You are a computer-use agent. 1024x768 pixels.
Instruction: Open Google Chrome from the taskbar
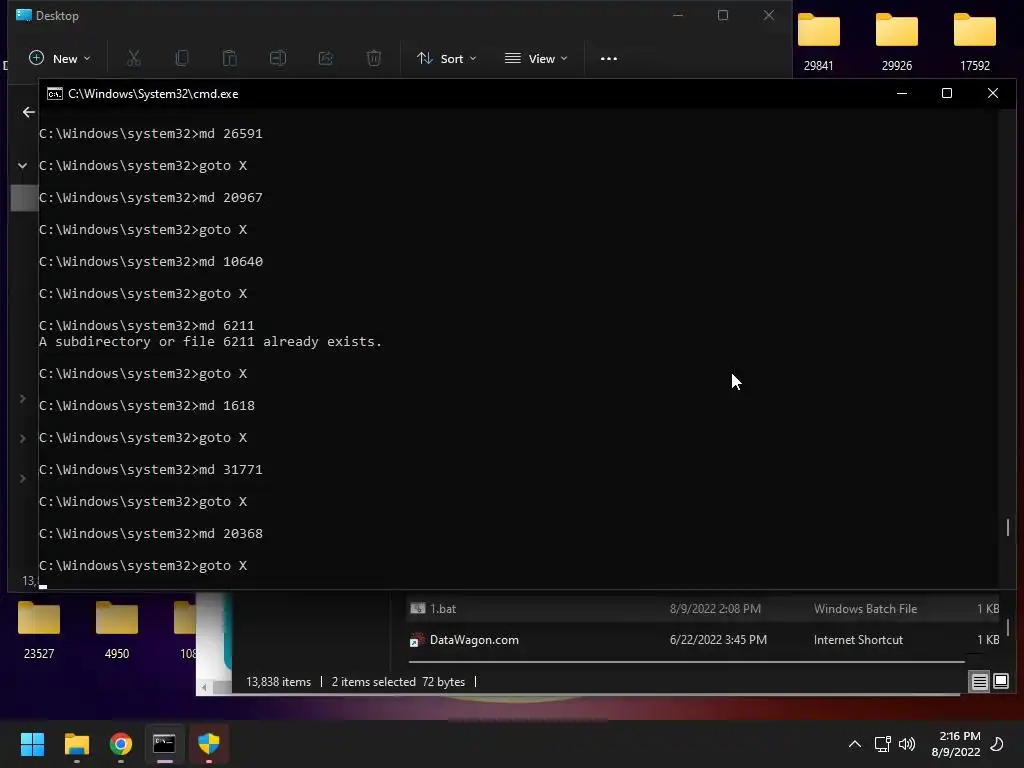click(121, 744)
